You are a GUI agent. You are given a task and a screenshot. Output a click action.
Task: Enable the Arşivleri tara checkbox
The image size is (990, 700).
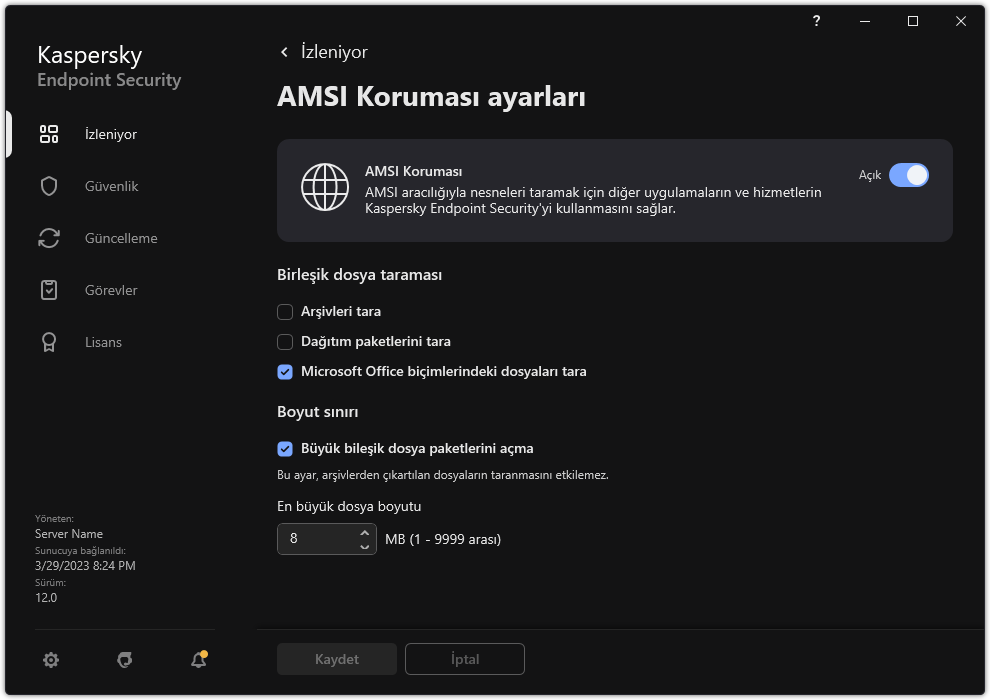tap(285, 311)
